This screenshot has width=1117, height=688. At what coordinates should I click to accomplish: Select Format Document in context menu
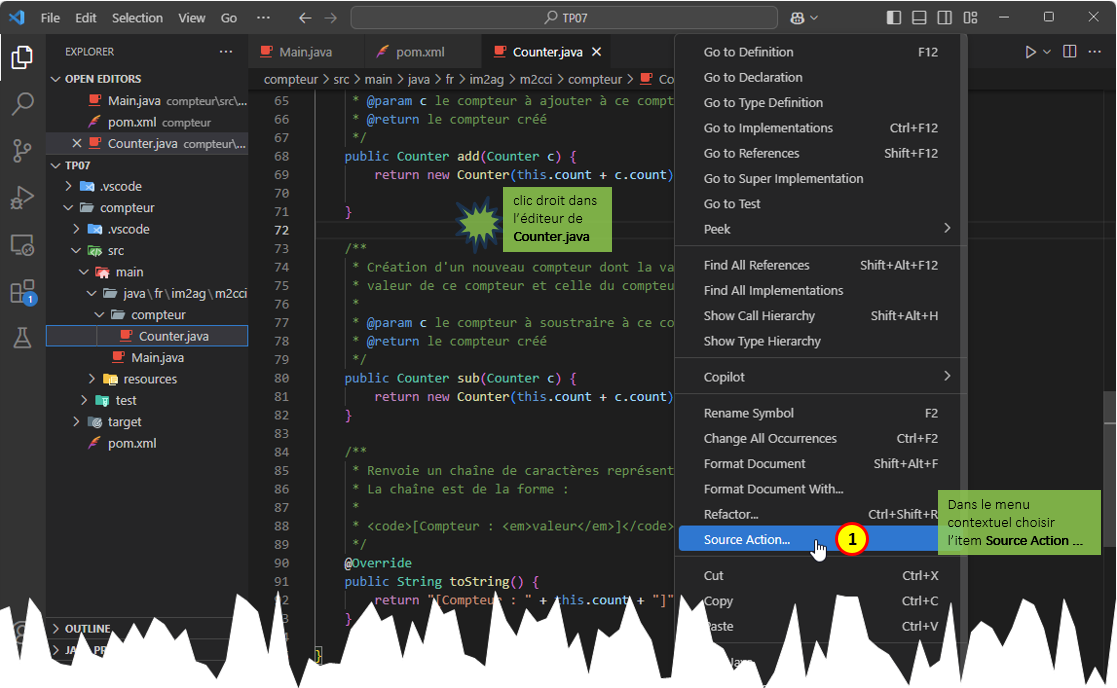(x=754, y=464)
